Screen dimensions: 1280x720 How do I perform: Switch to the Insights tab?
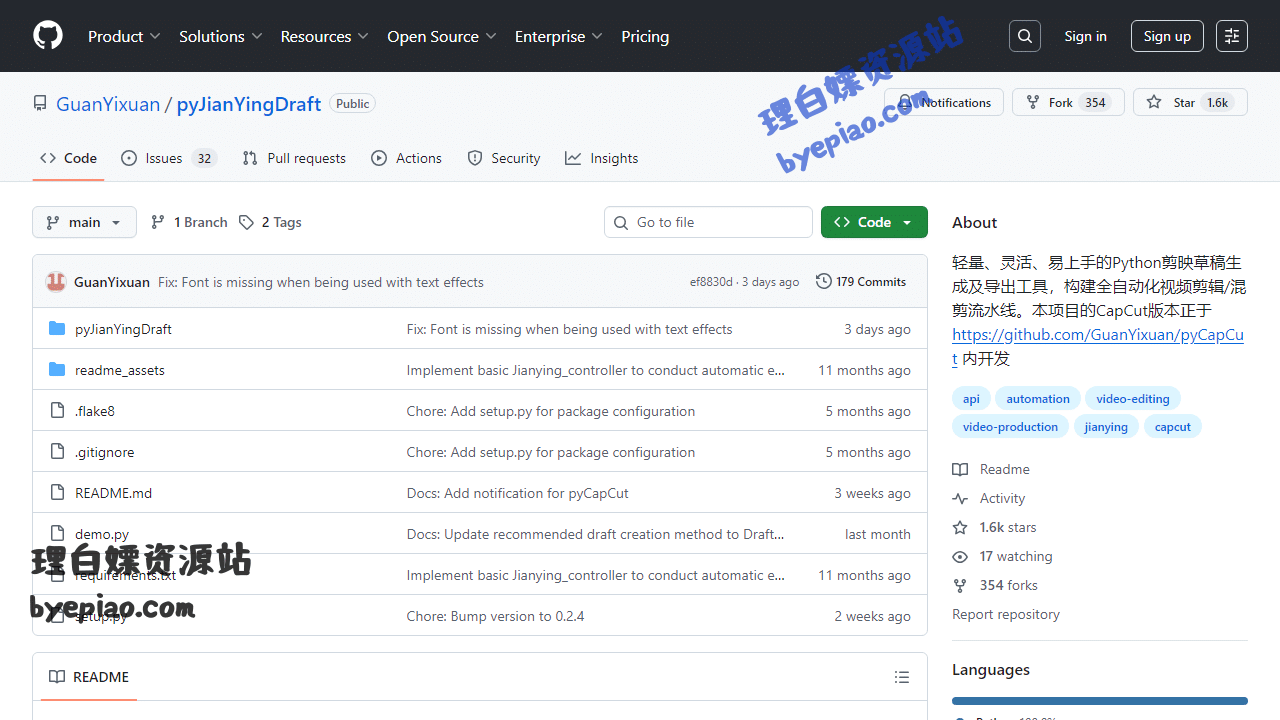(x=601, y=158)
